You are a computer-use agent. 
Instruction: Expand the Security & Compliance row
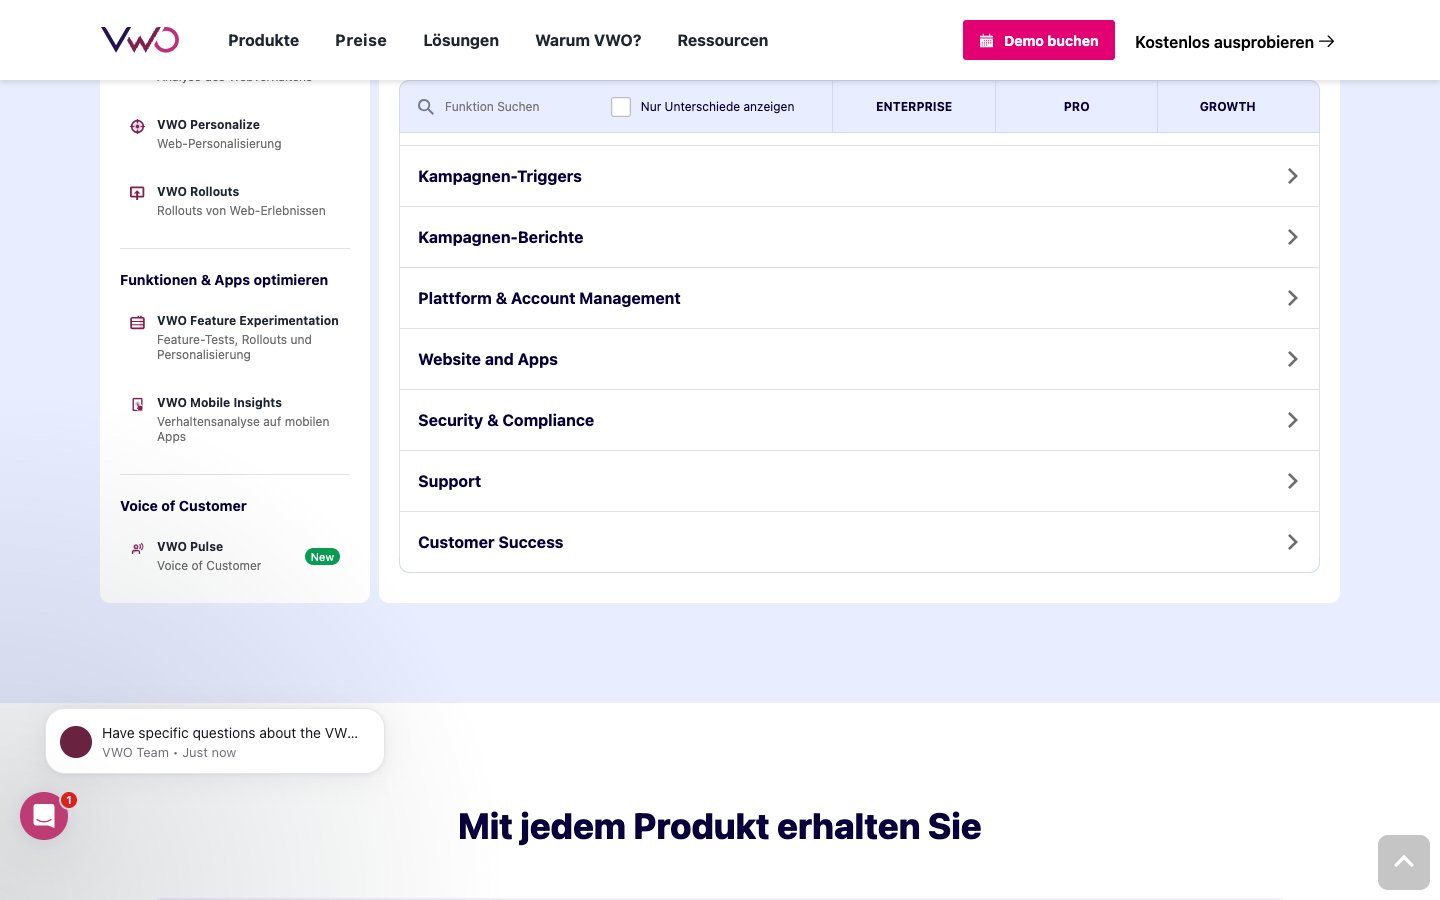coord(859,420)
